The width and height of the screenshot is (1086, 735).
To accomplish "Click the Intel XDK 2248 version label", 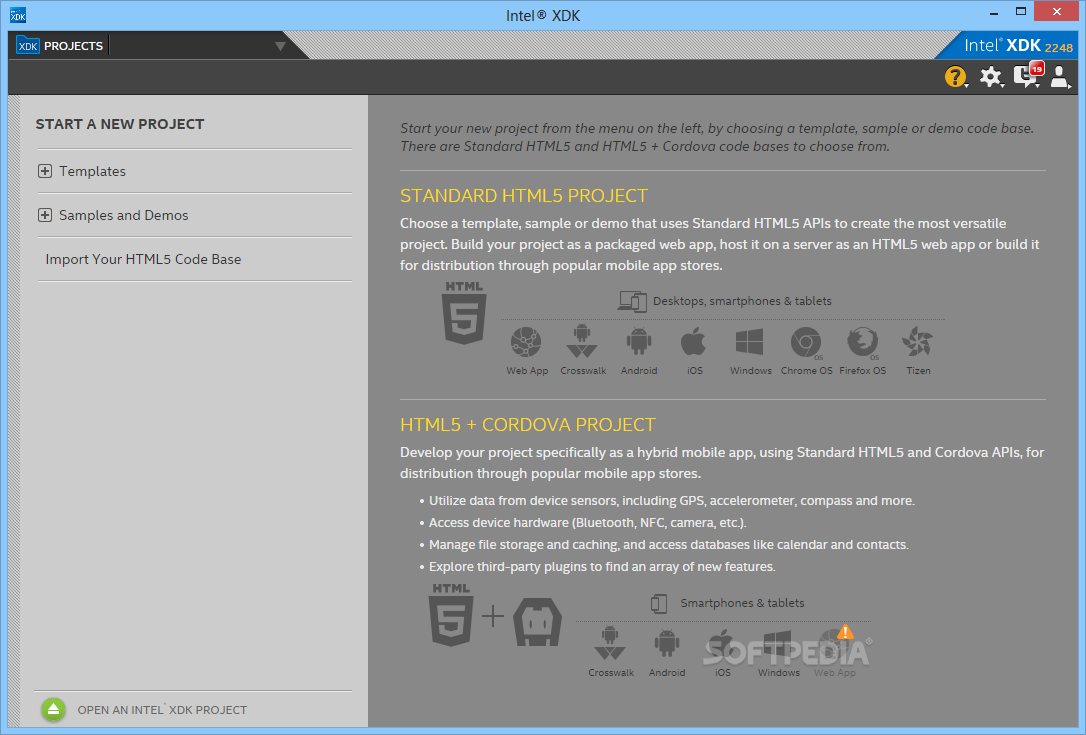I will point(1018,46).
